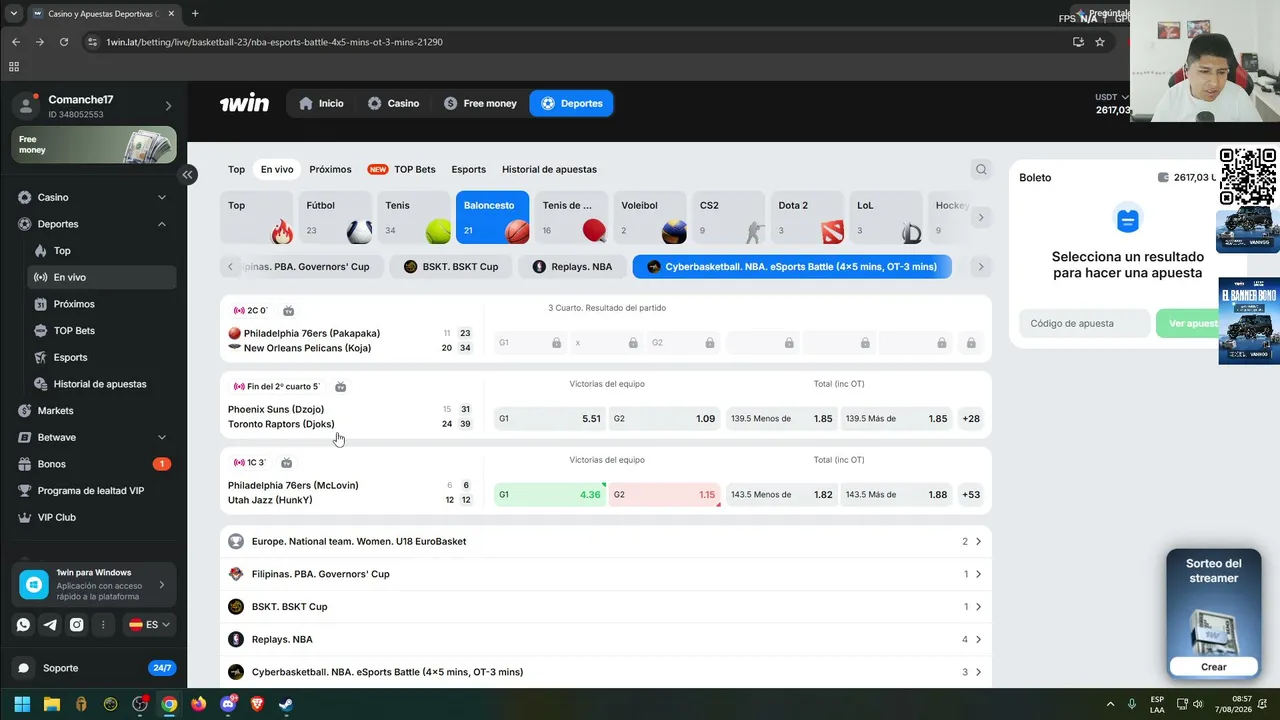1280x720 pixels.
Task: Select the Tenis sport card
Action: click(414, 218)
